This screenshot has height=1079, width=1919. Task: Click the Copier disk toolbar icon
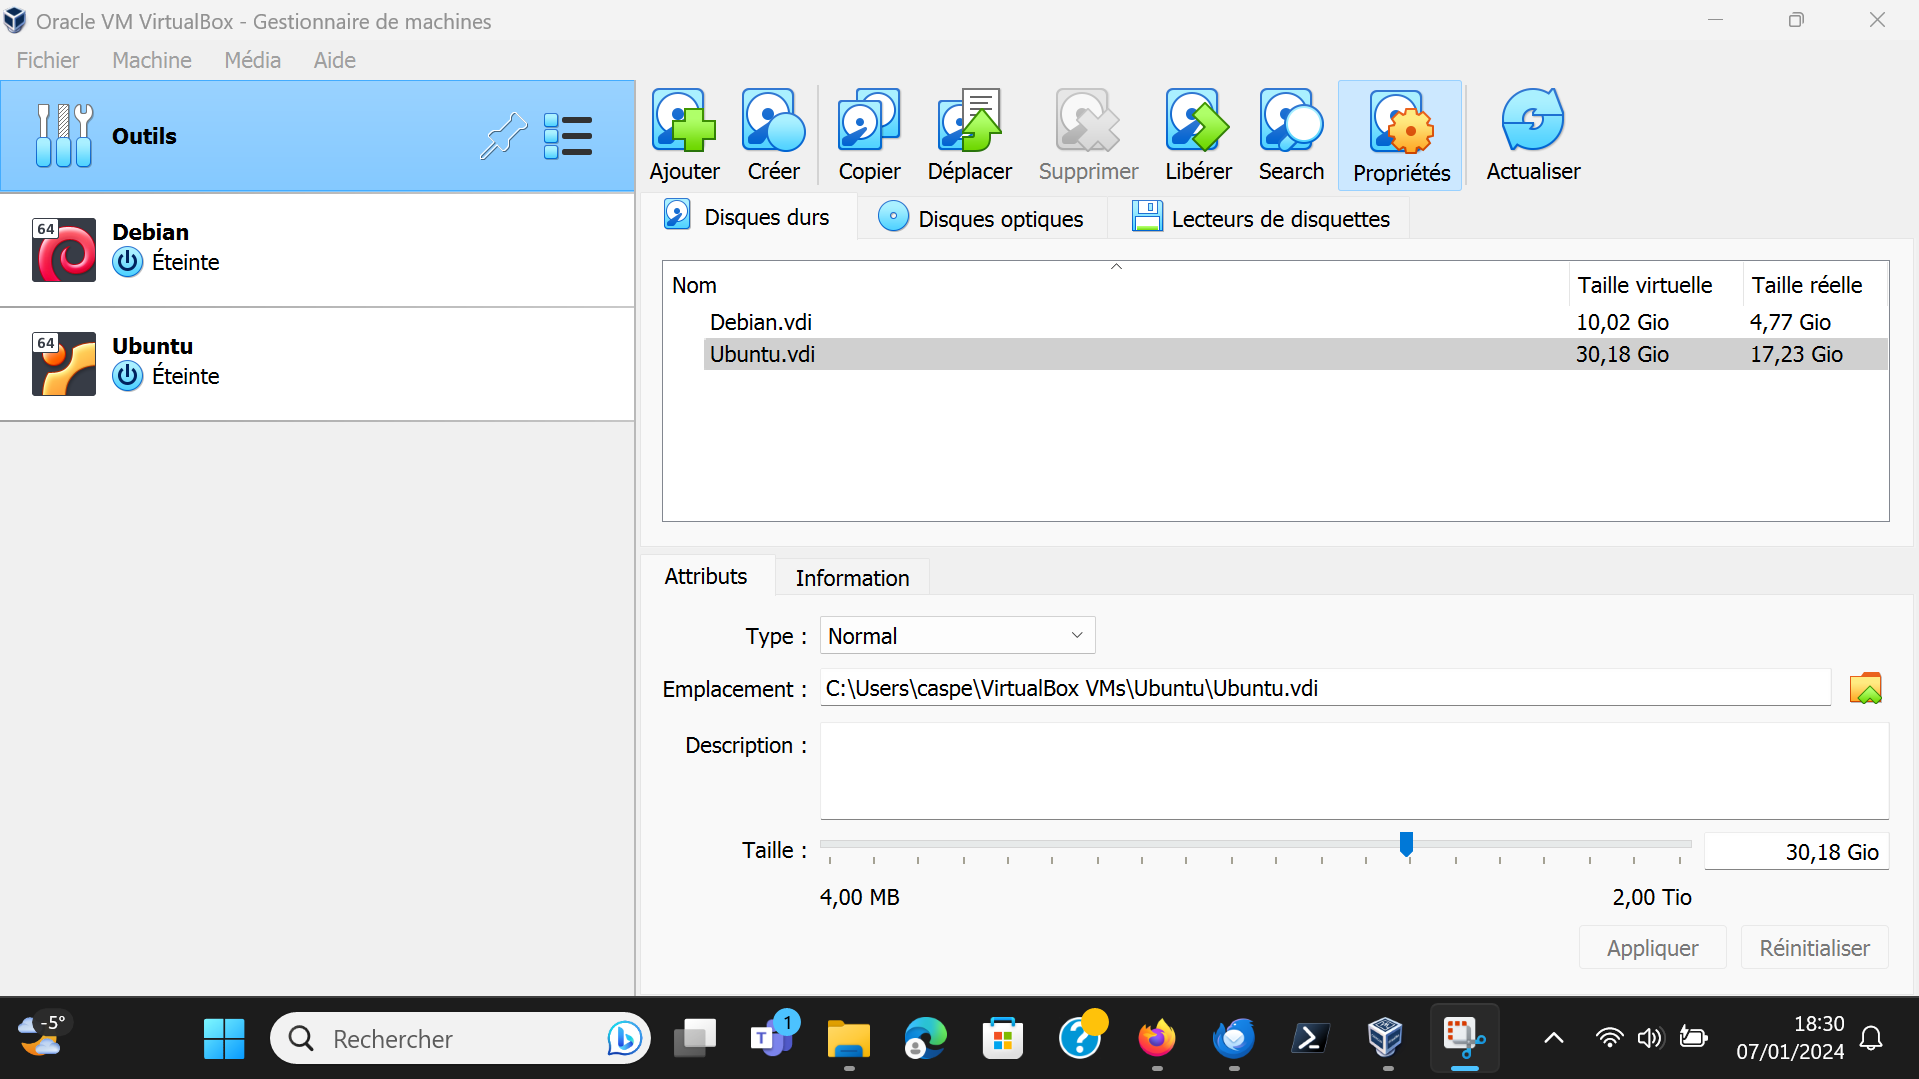tap(869, 135)
